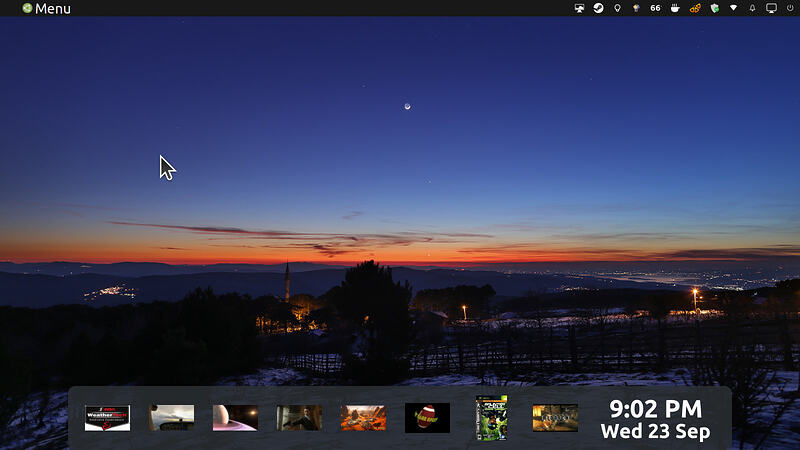Image resolution: width=800 pixels, height=450 pixels.
Task: Toggle the Caffeine coffee cup icon
Action: 675,8
